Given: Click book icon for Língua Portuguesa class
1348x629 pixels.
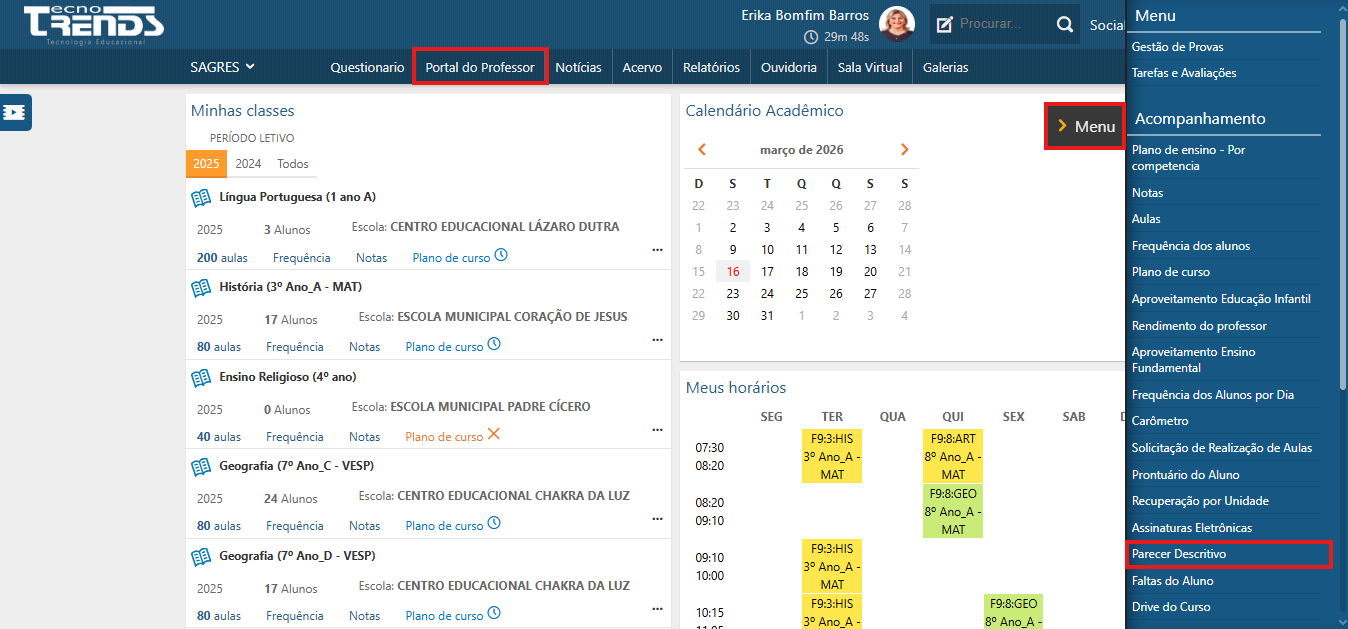Looking at the screenshot, I should point(201,198).
